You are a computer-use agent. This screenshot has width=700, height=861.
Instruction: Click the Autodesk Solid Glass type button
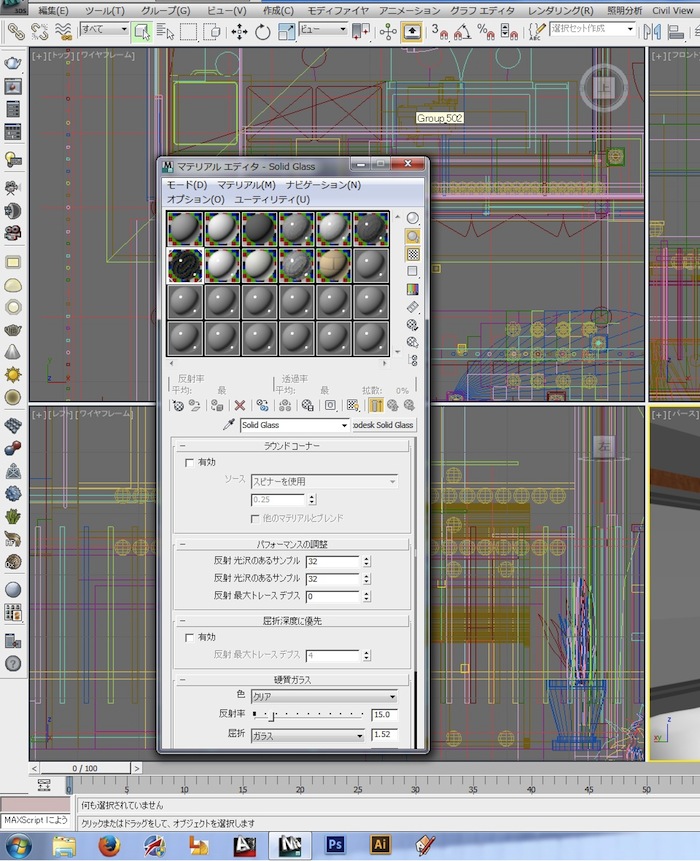(384, 425)
